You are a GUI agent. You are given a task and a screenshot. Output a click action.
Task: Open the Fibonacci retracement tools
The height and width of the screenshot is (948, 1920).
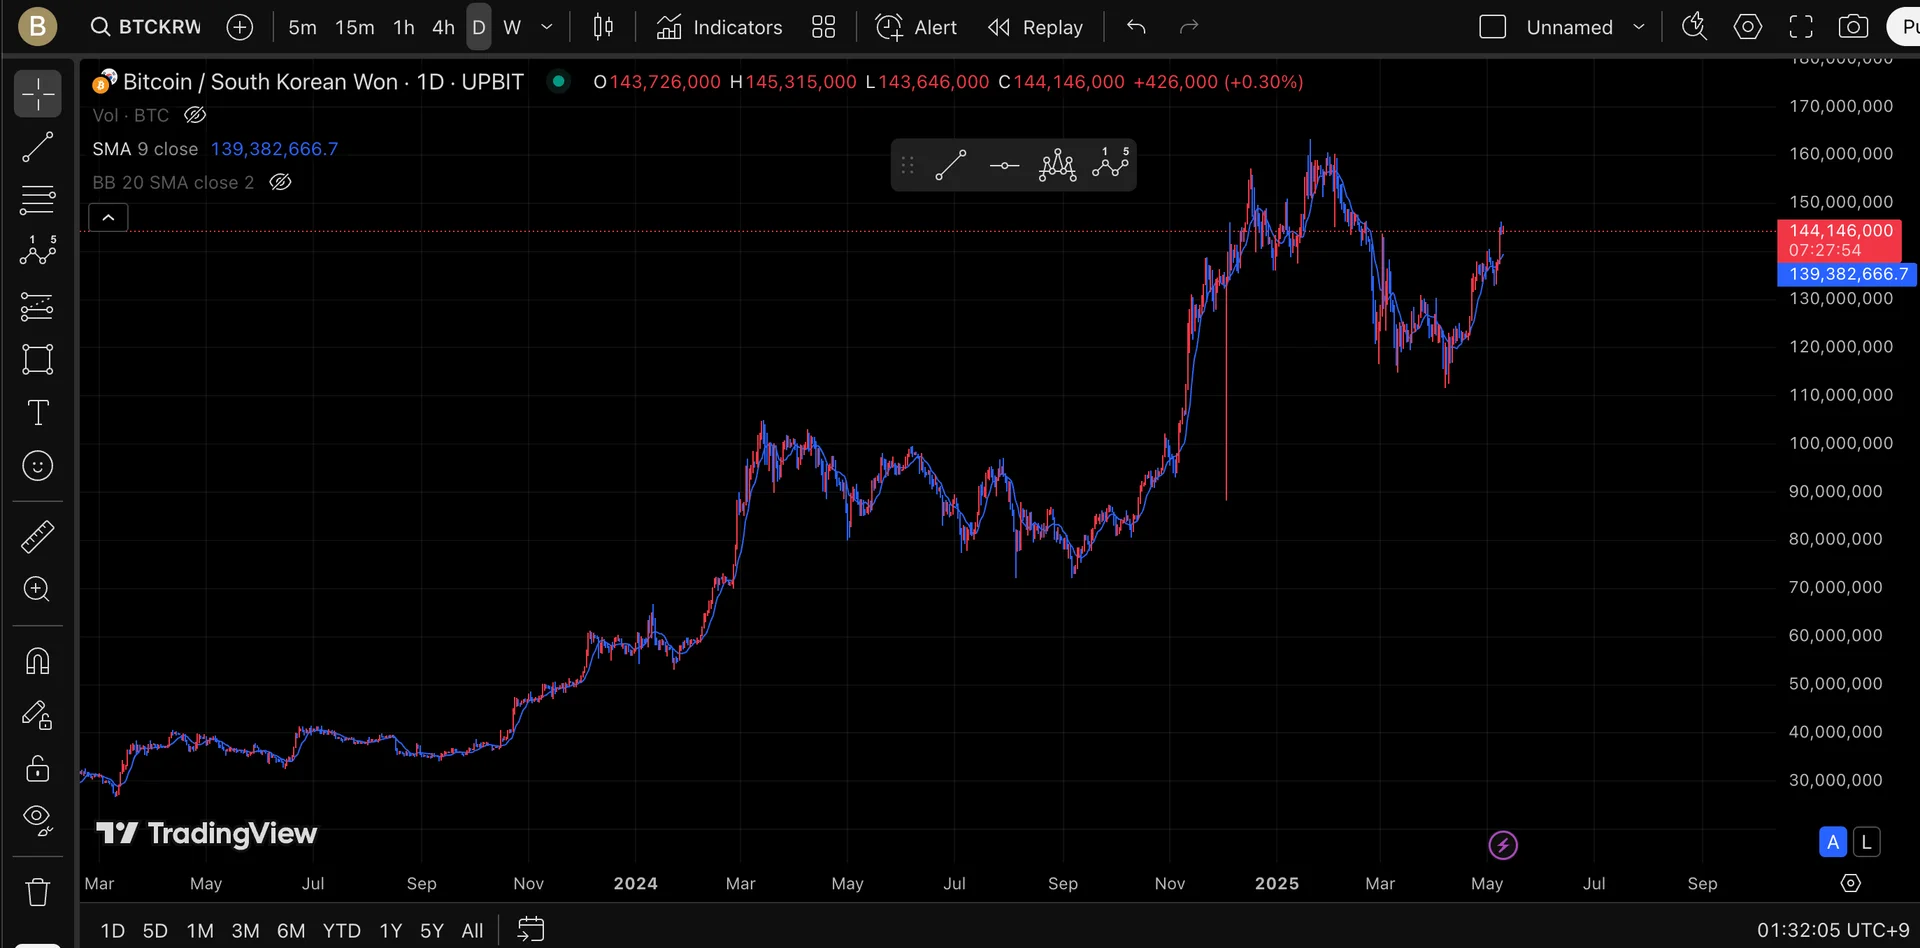coord(38,200)
